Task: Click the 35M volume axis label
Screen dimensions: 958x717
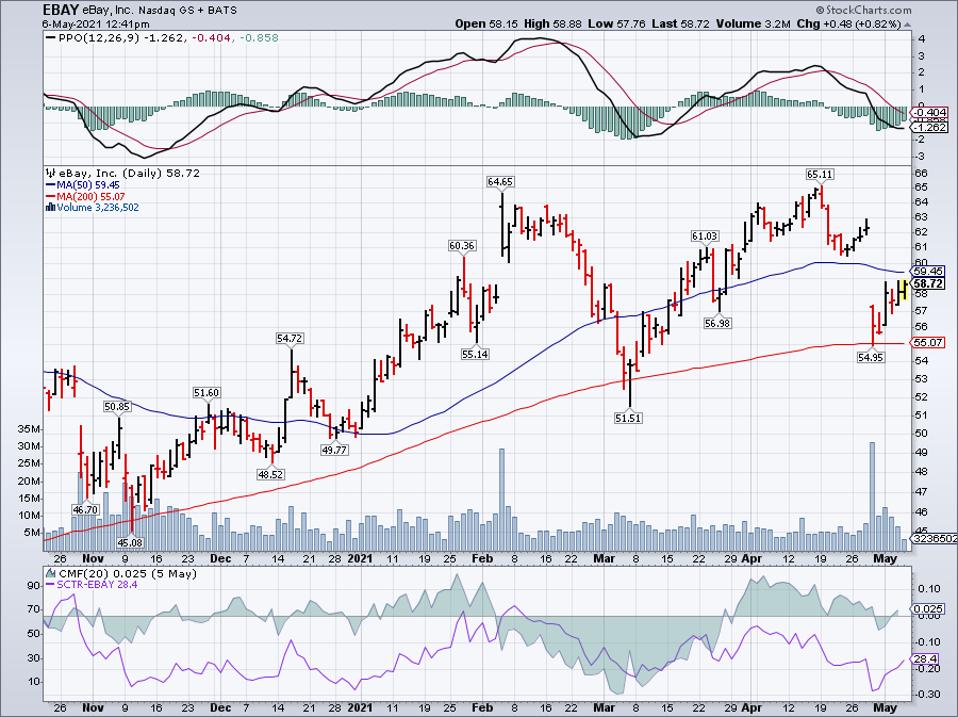Action: tap(30, 429)
